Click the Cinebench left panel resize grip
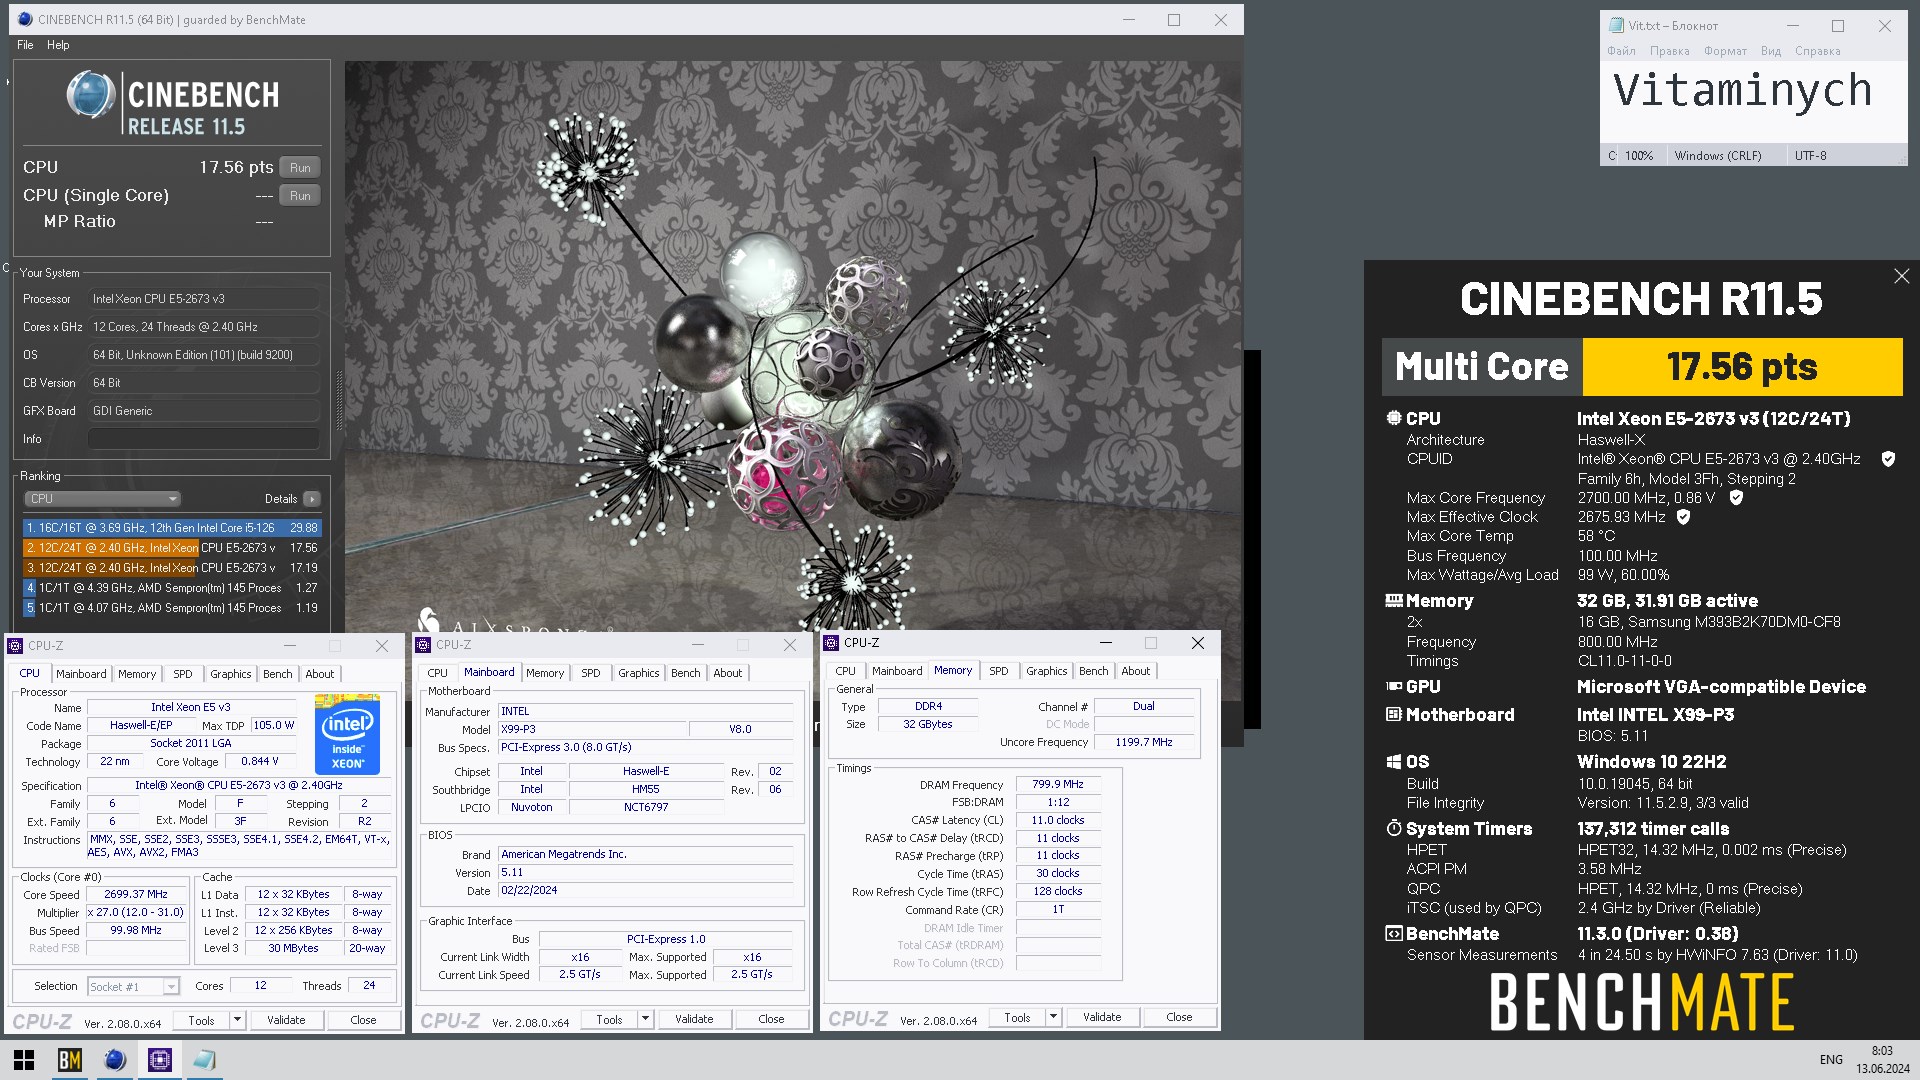Image resolution: width=1920 pixels, height=1080 pixels. pyautogui.click(x=339, y=400)
